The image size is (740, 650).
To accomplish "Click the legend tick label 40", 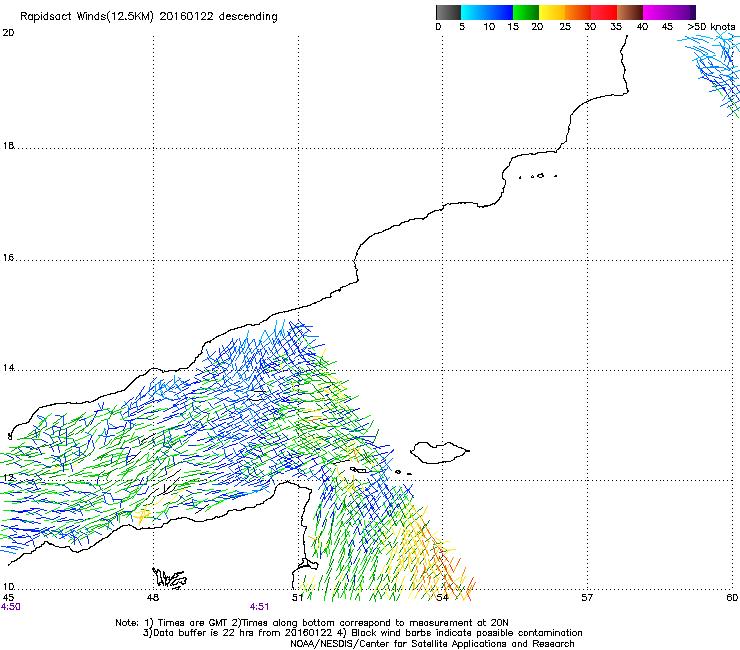I will pyautogui.click(x=642, y=27).
